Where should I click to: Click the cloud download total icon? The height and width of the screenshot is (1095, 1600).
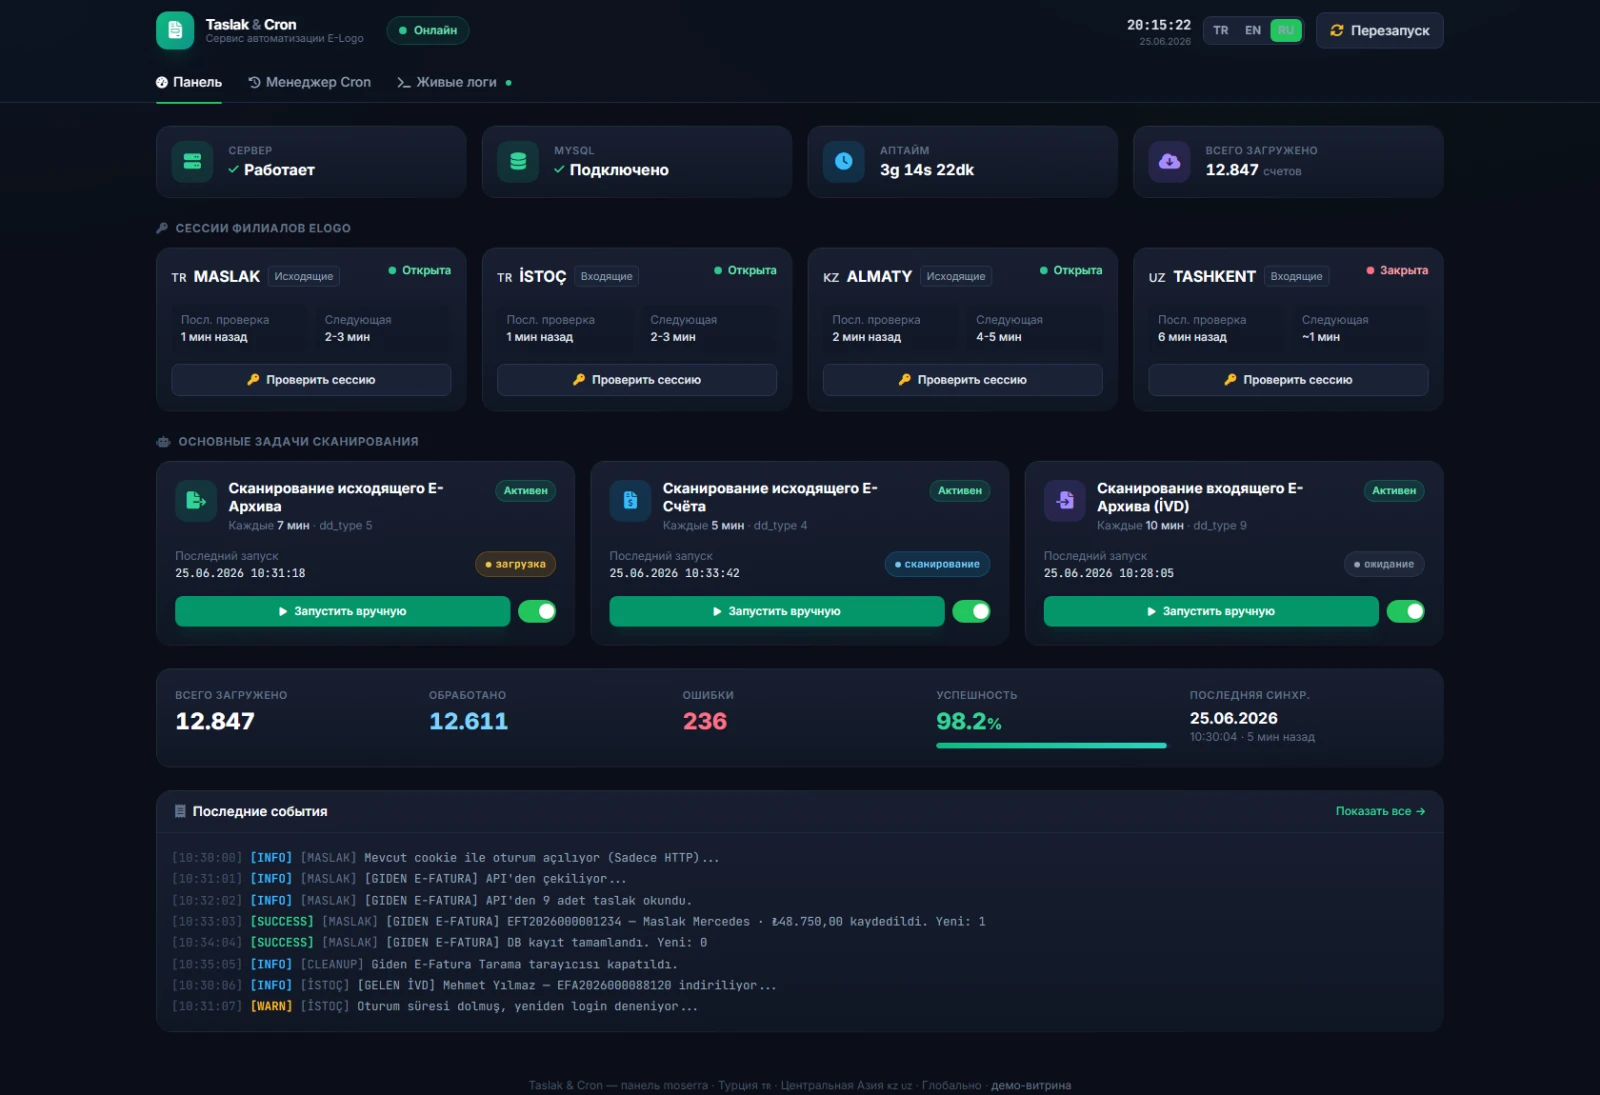pyautogui.click(x=1169, y=161)
